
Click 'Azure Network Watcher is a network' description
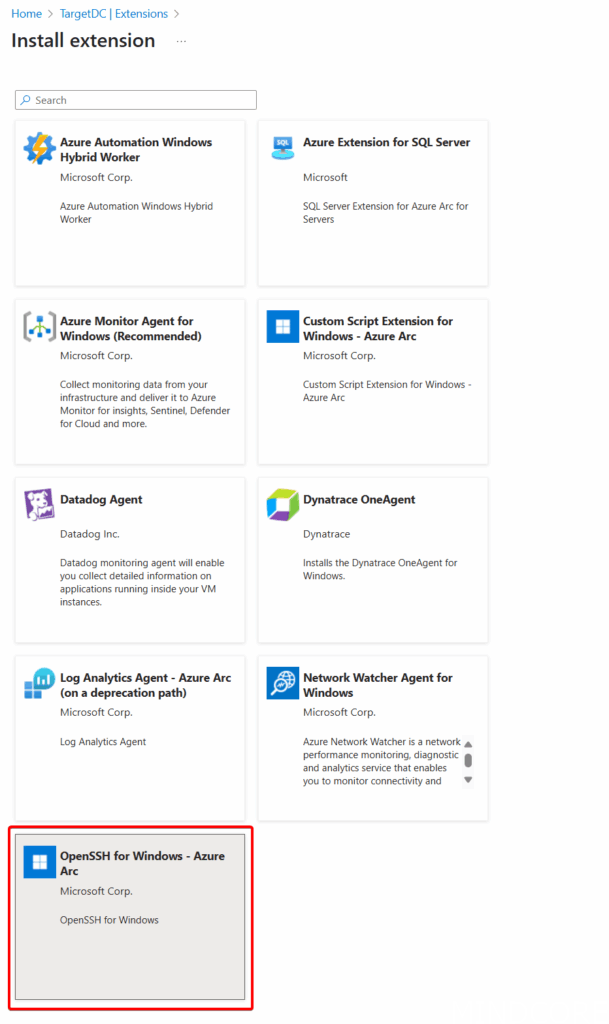pyautogui.click(x=381, y=761)
